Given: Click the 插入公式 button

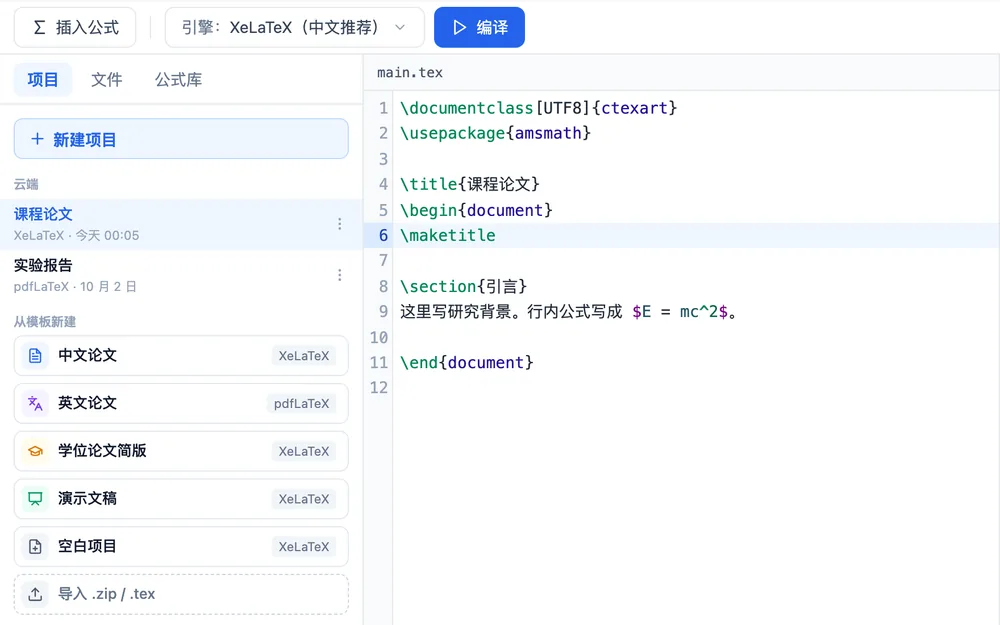Looking at the screenshot, I should tap(75, 27).
